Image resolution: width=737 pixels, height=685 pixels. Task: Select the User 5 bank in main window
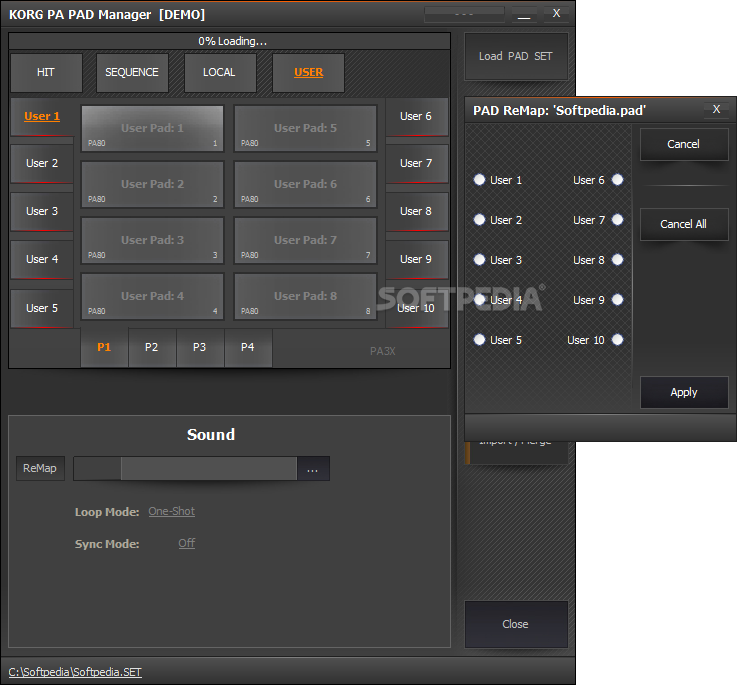pyautogui.click(x=42, y=308)
